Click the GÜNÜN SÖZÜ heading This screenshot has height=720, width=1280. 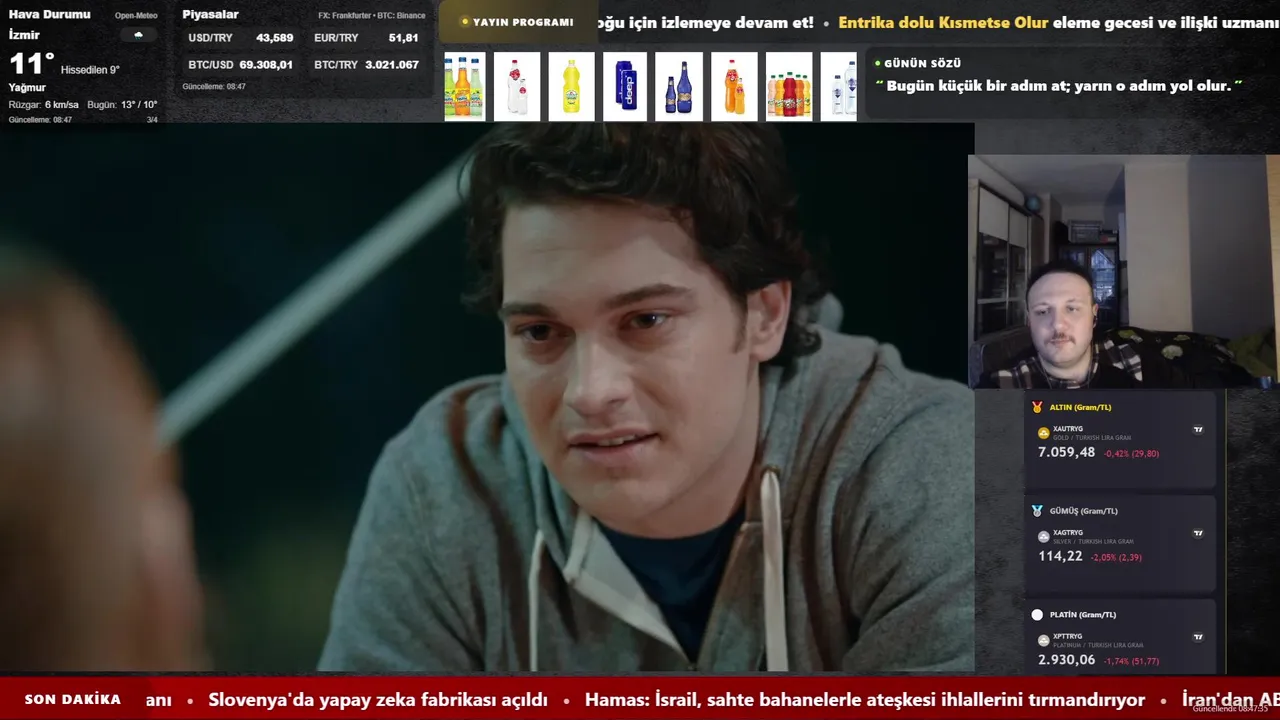(x=922, y=63)
